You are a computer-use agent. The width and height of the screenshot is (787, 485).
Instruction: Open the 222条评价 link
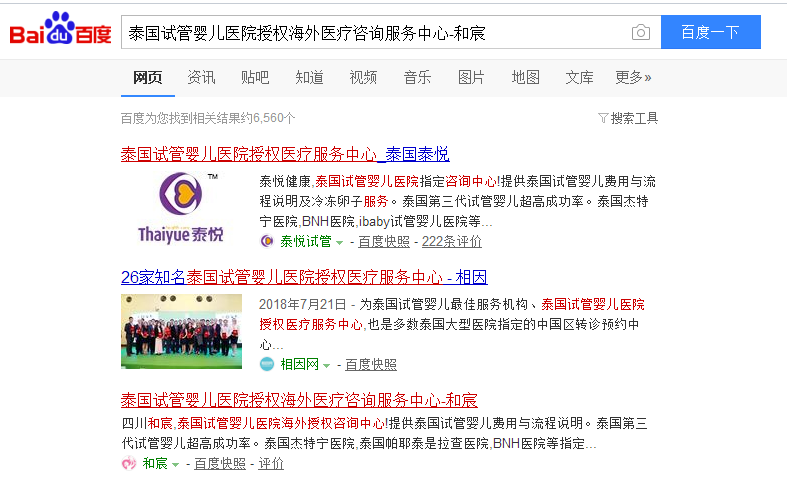pyautogui.click(x=452, y=241)
